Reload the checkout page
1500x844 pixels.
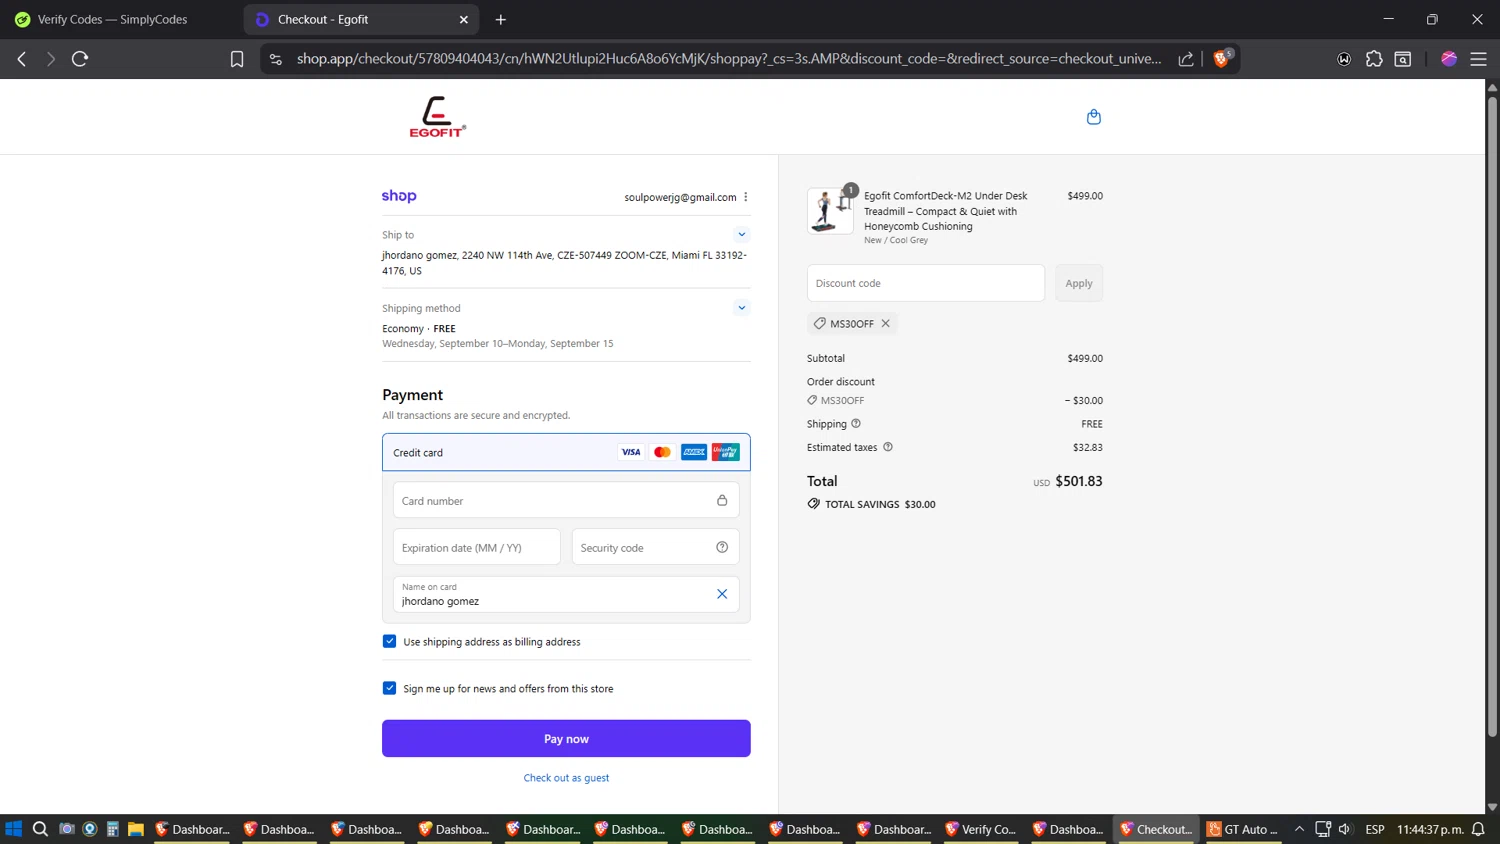[x=80, y=59]
